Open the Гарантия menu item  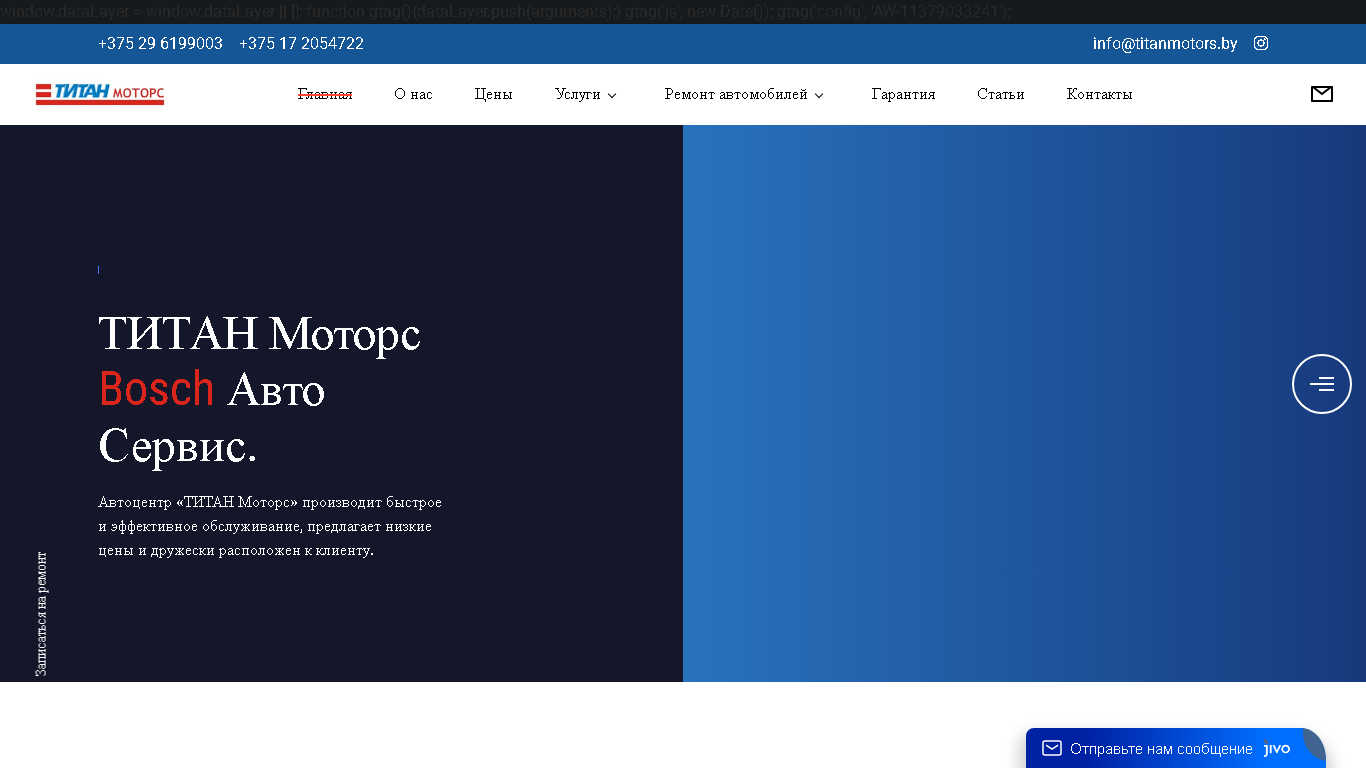(903, 94)
